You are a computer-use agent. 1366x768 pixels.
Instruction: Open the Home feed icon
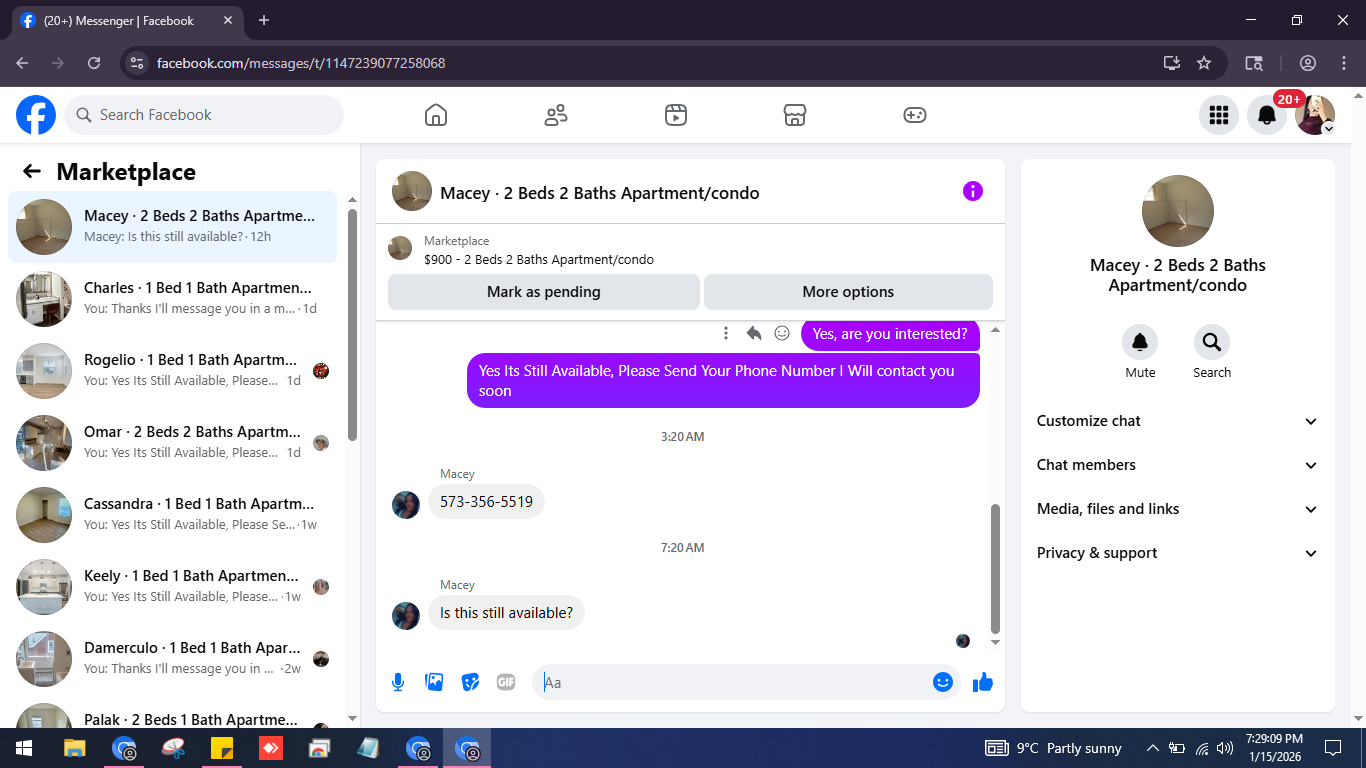(x=436, y=115)
